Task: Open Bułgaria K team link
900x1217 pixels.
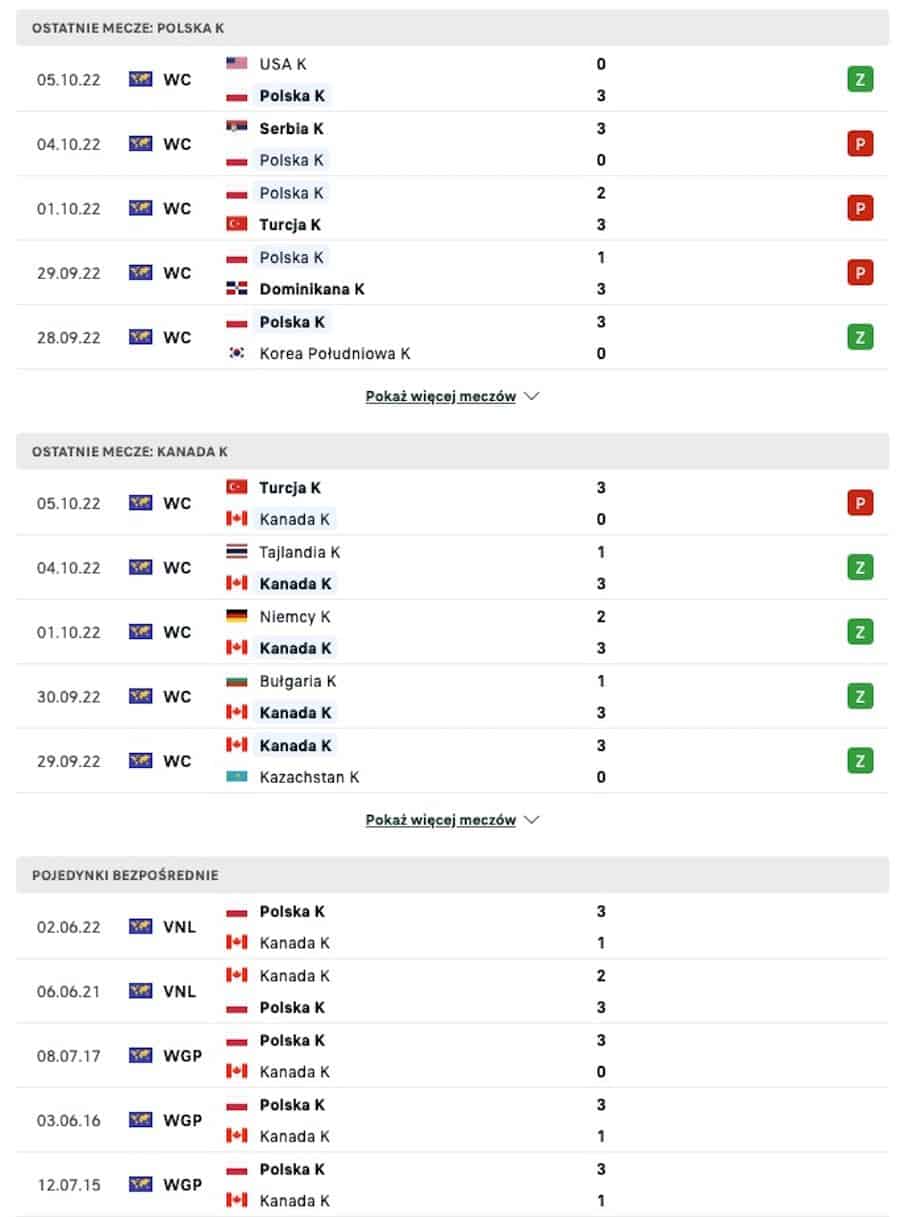Action: click(x=297, y=681)
